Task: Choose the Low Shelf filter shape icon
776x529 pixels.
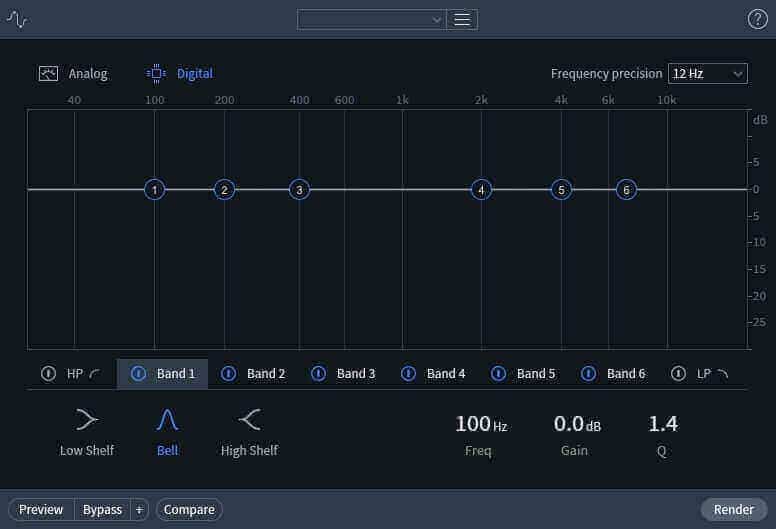Action: click(87, 420)
